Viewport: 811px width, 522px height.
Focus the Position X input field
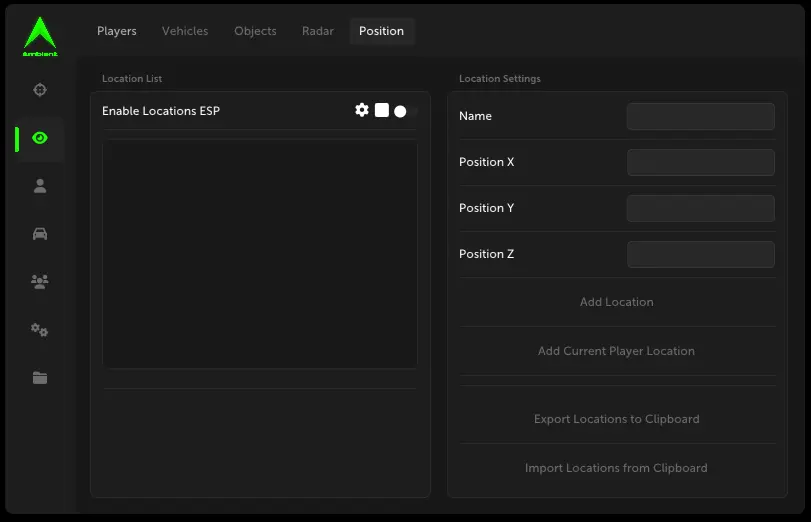[700, 162]
